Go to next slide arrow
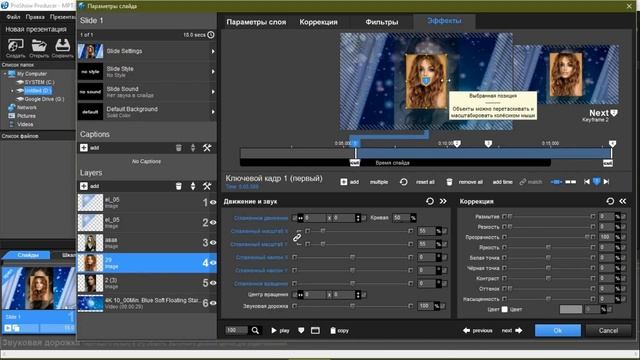The height and width of the screenshot is (360, 640). click(519, 330)
